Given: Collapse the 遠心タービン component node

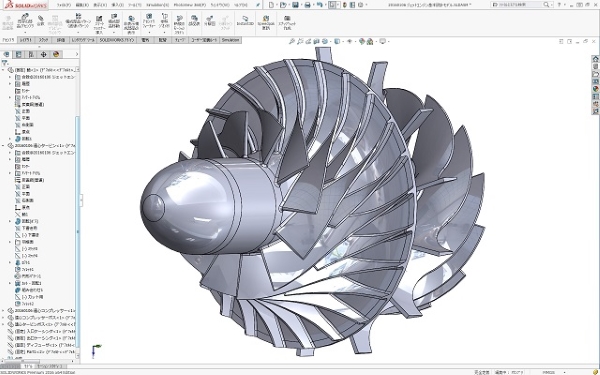Looking at the screenshot, I should [3, 146].
